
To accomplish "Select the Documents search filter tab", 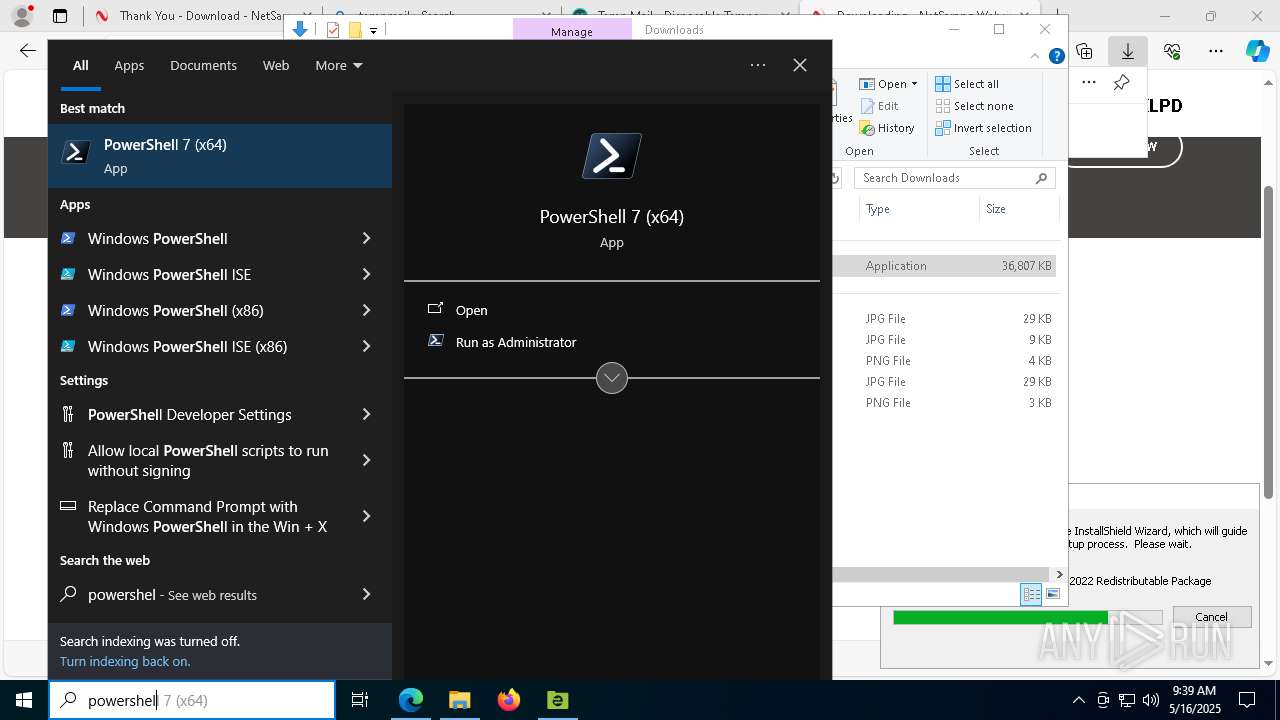I will pyautogui.click(x=203, y=65).
